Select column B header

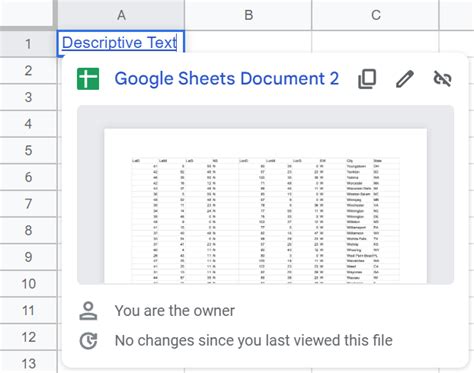coord(248,15)
